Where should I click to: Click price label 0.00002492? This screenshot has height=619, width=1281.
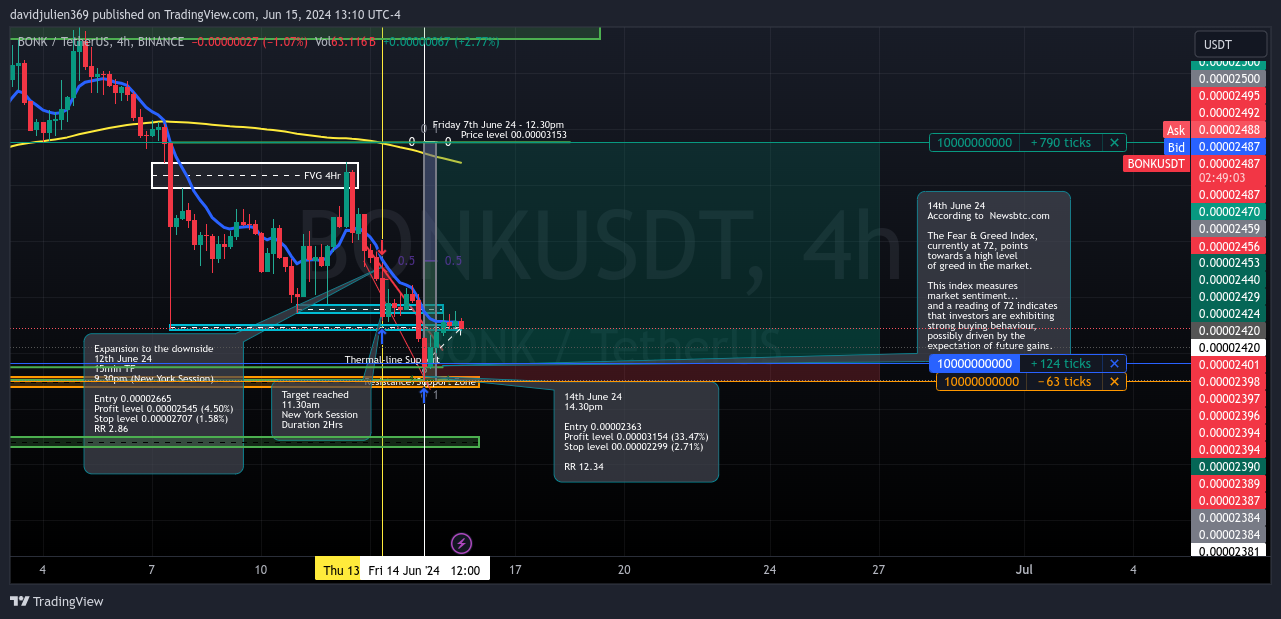pyautogui.click(x=1229, y=113)
